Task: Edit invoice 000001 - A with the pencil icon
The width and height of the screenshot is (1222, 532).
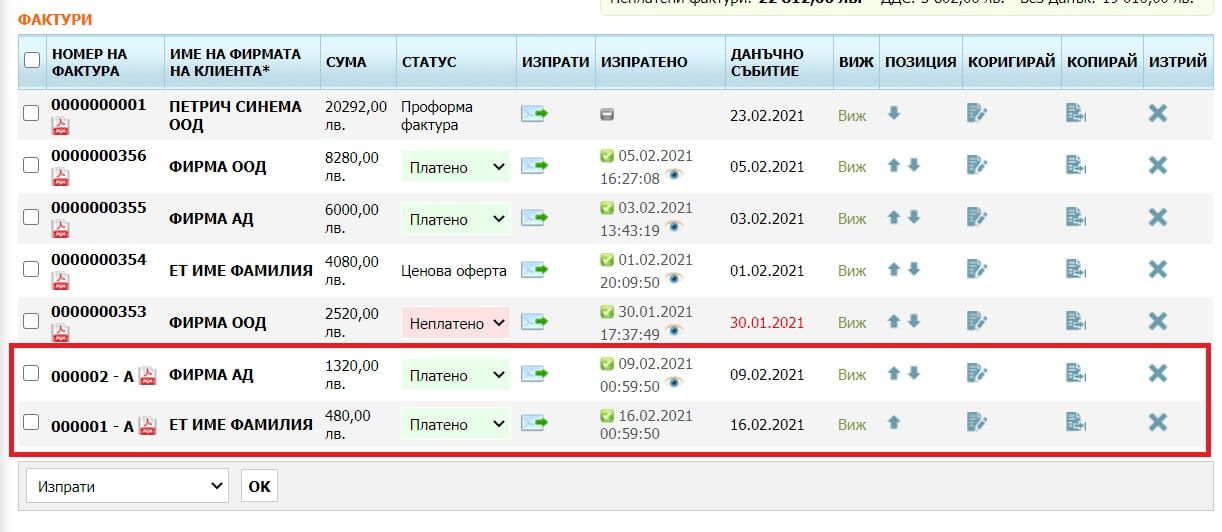Action: point(977,422)
